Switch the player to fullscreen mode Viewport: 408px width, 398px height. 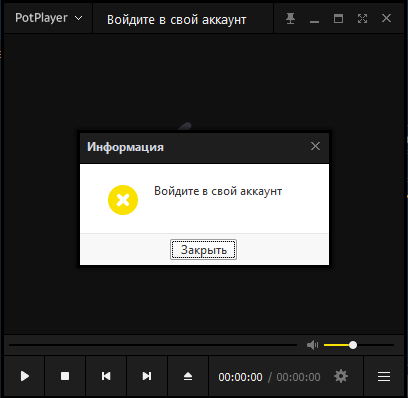[x=362, y=18]
